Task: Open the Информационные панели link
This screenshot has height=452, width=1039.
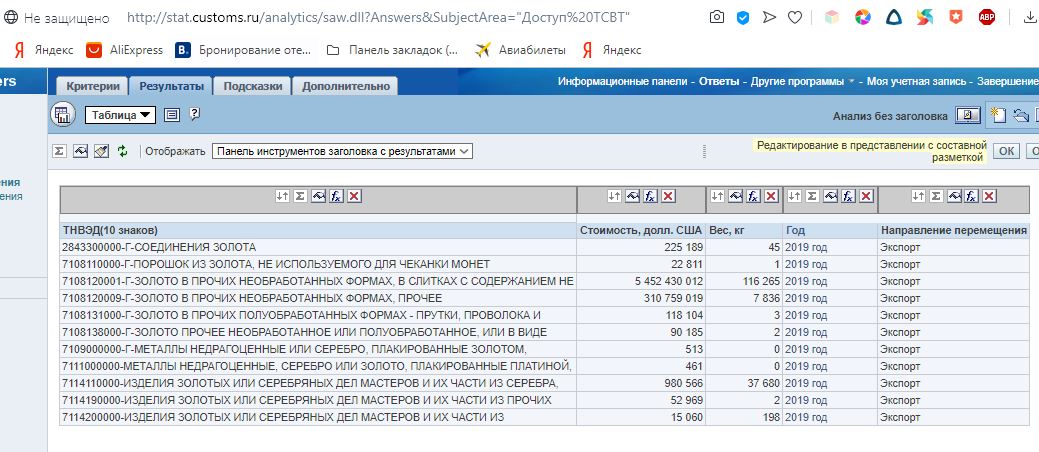Action: 622,81
